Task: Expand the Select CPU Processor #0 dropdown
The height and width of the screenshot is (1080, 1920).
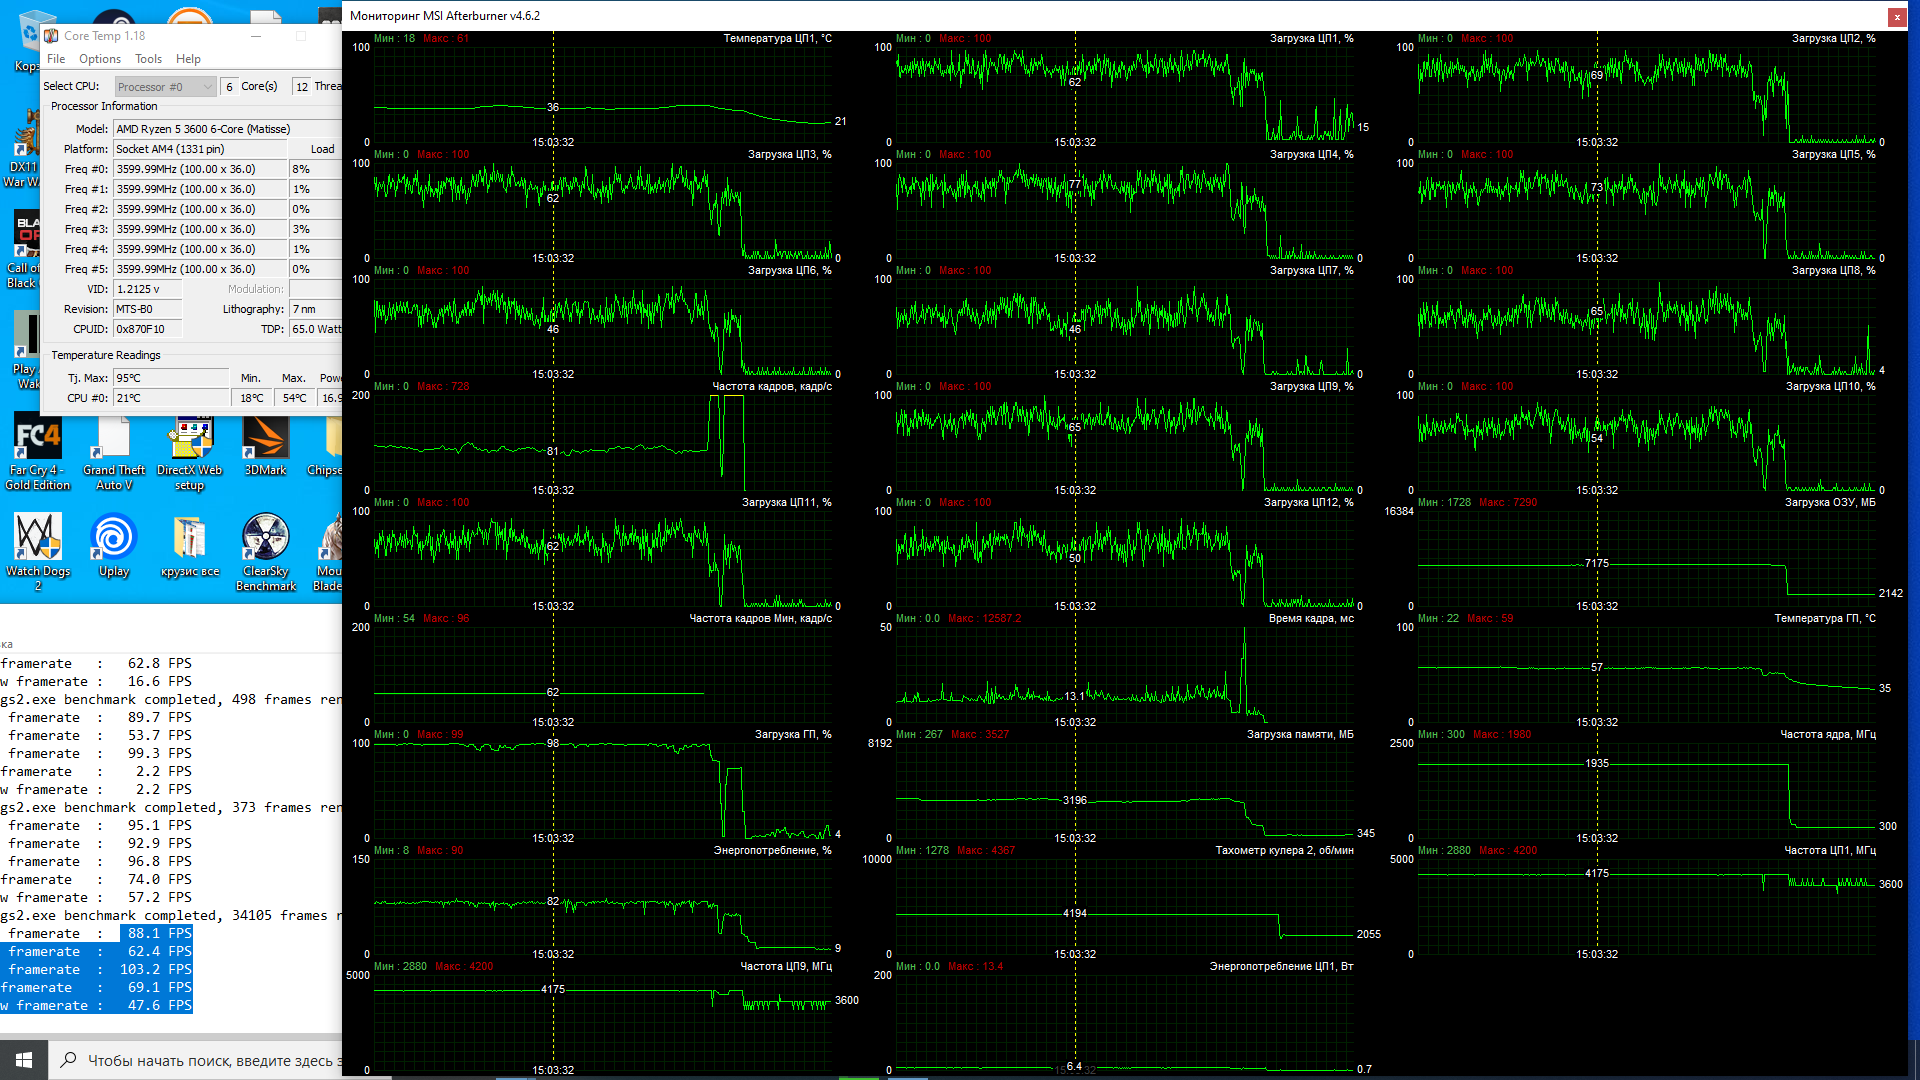Action: click(x=165, y=87)
